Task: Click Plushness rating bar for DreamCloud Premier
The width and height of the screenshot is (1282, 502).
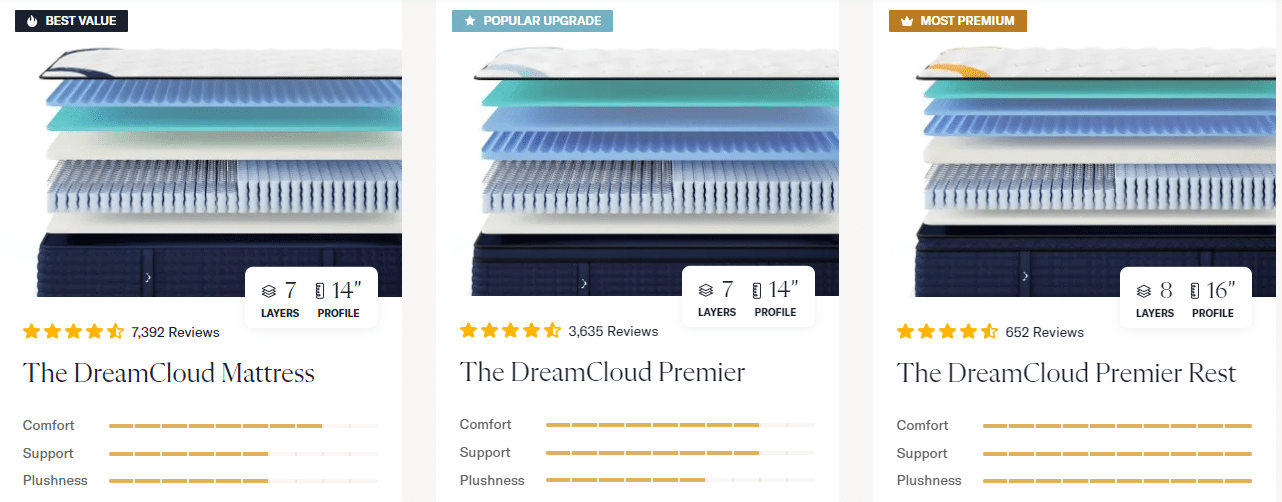Action: click(x=680, y=481)
